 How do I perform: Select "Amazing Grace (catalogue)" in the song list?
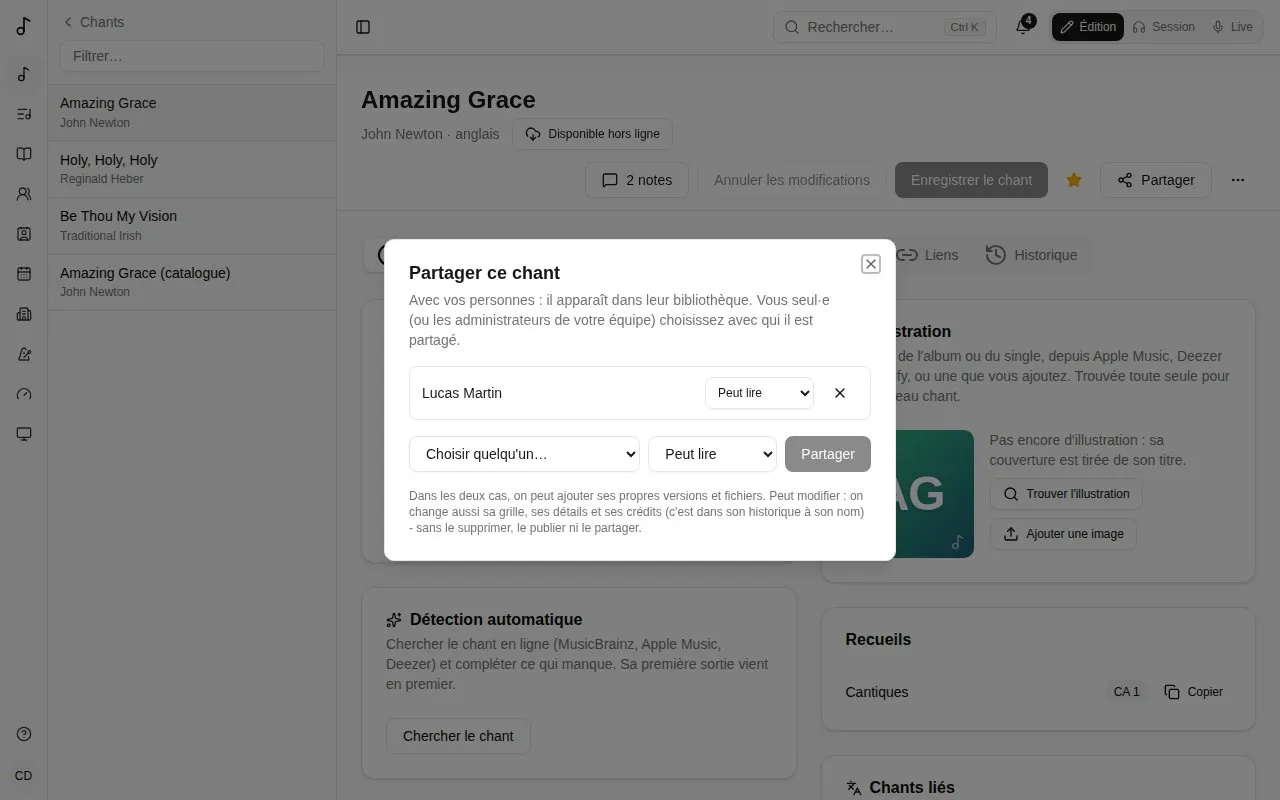pos(192,282)
